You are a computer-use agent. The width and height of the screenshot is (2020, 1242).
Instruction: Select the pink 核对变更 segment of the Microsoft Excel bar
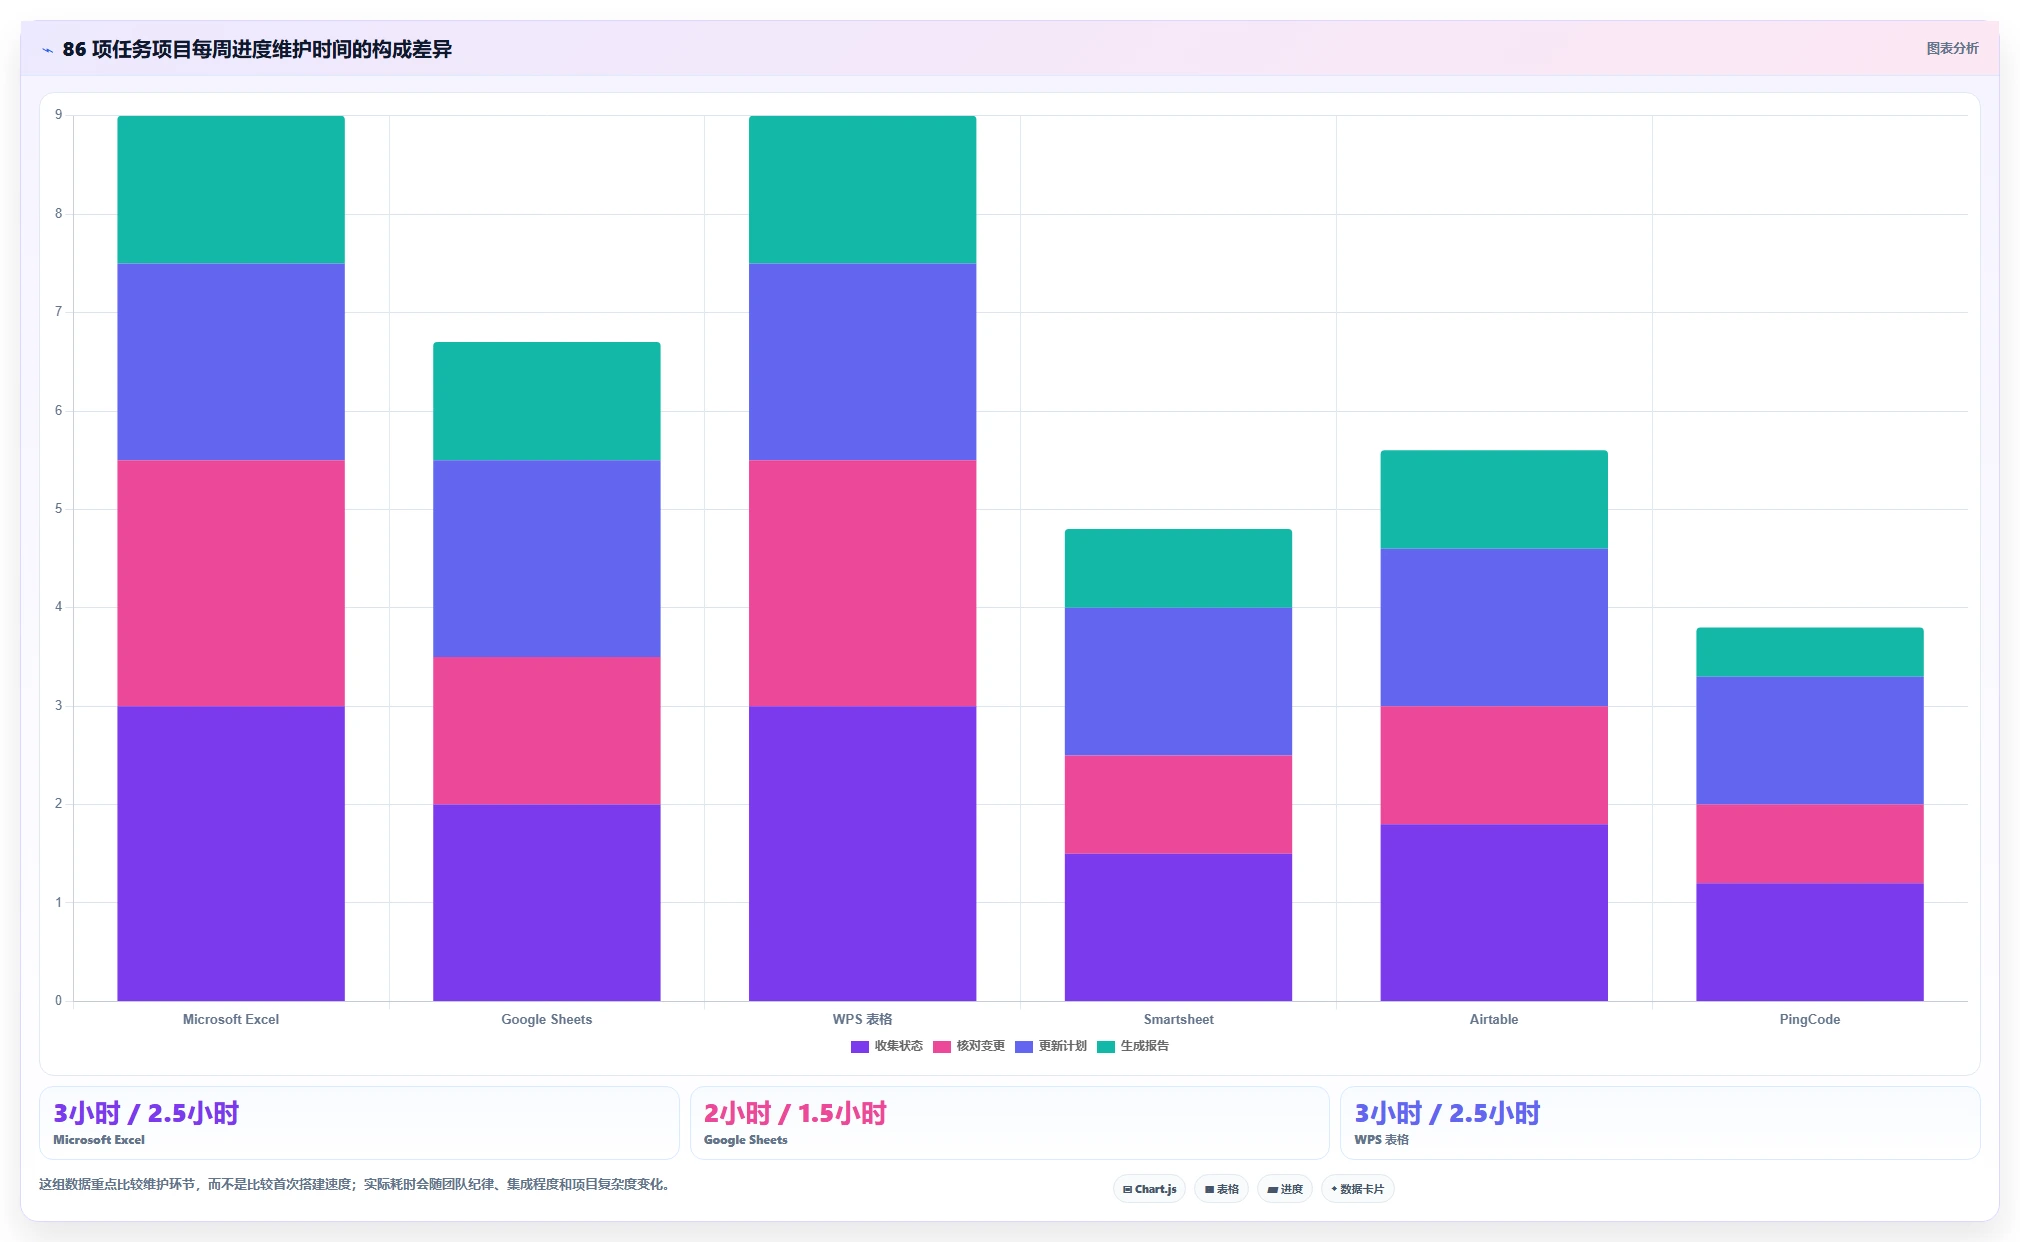click(x=231, y=583)
